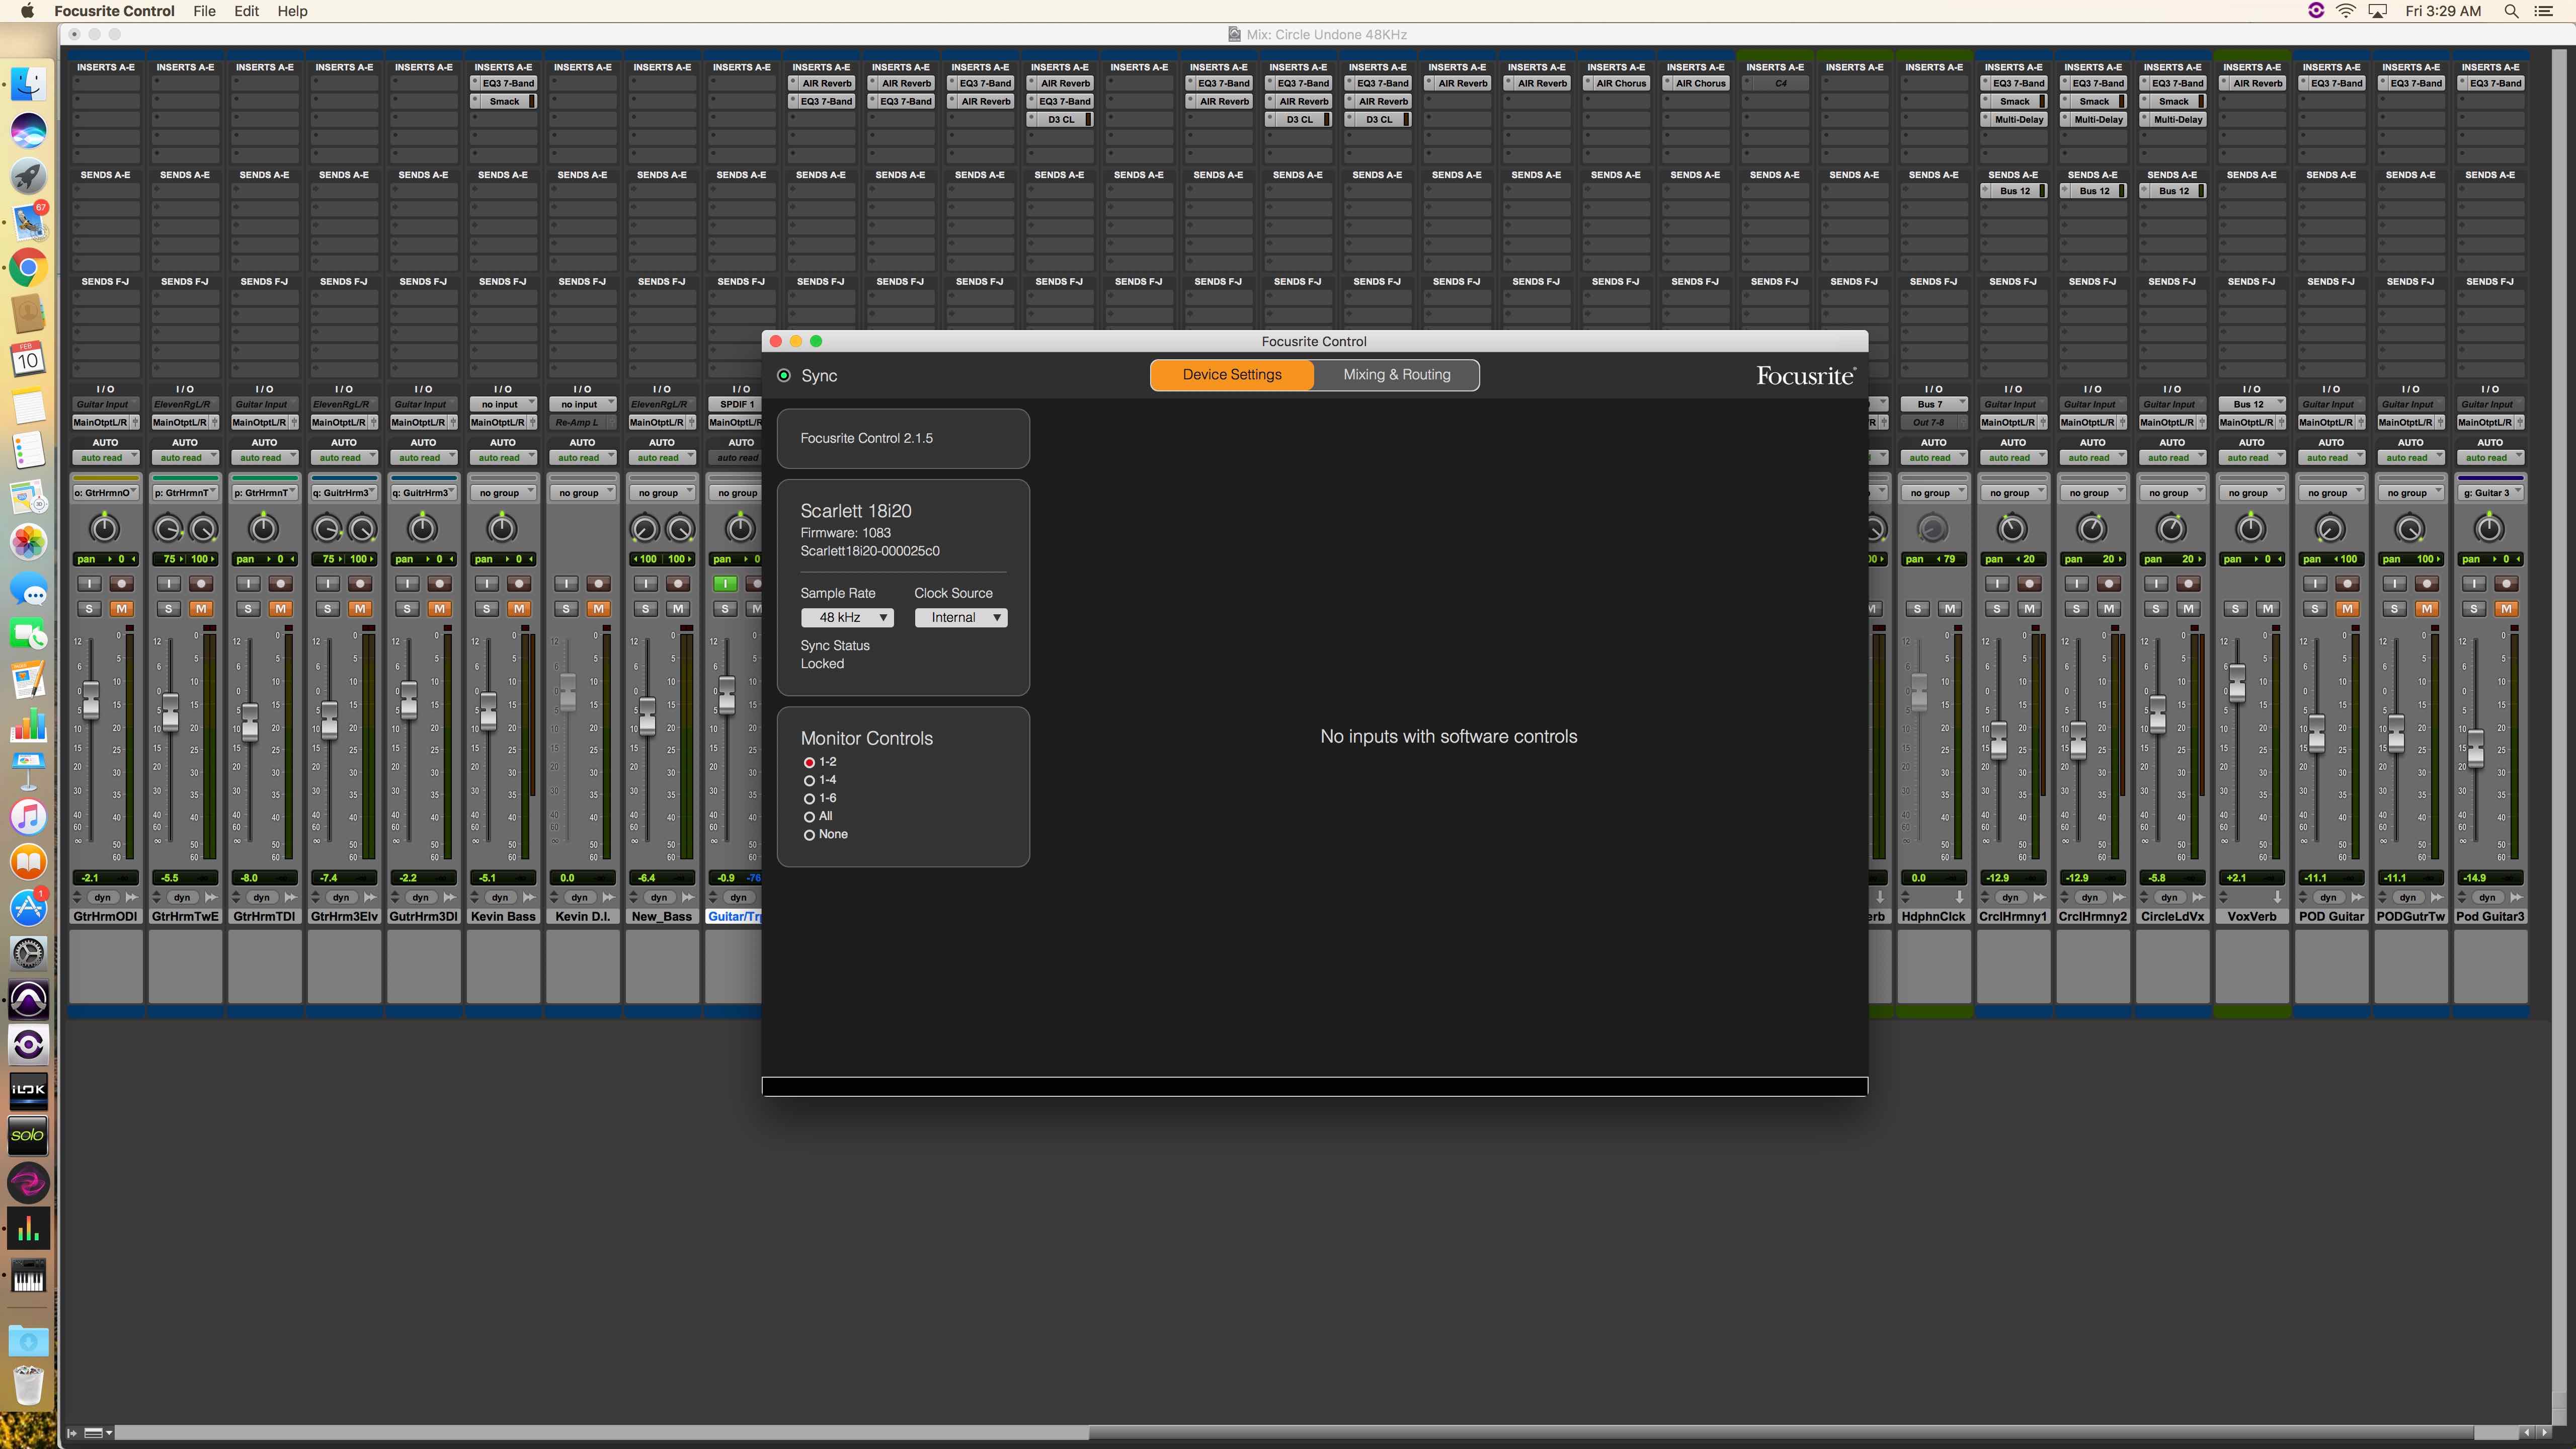
Task: Select monitor controls option 1-6
Action: tap(809, 798)
